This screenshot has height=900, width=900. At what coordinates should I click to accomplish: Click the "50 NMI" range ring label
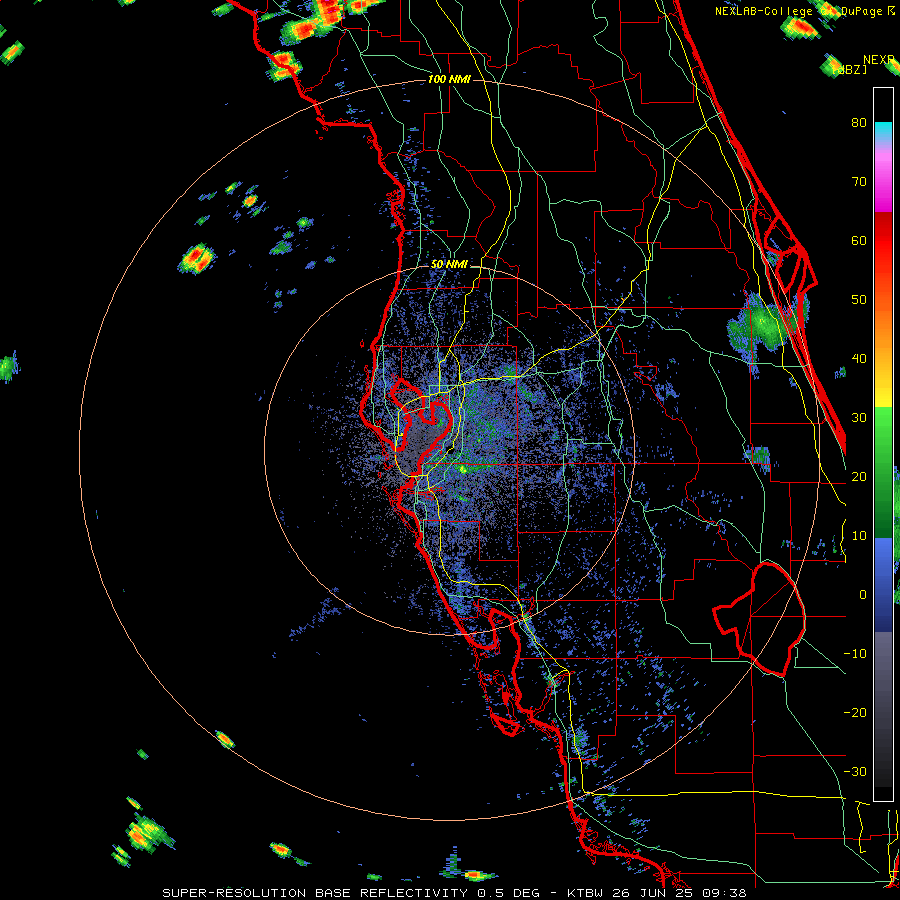pos(449,265)
